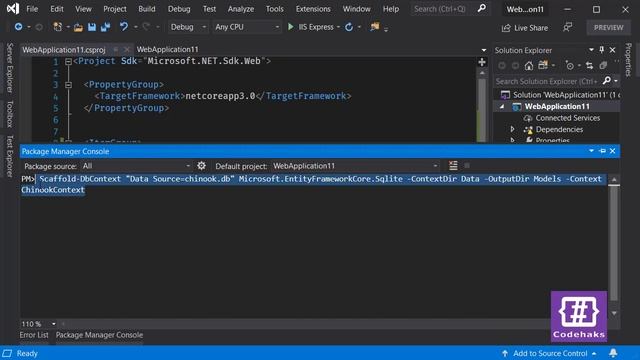Close the WebApplication11.csproj tab

pyautogui.click(x=127, y=49)
